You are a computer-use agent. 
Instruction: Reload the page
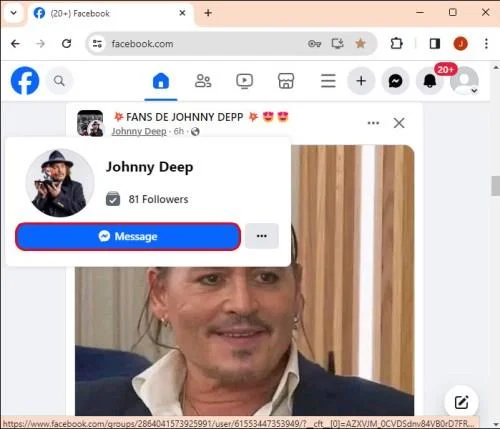point(66,44)
